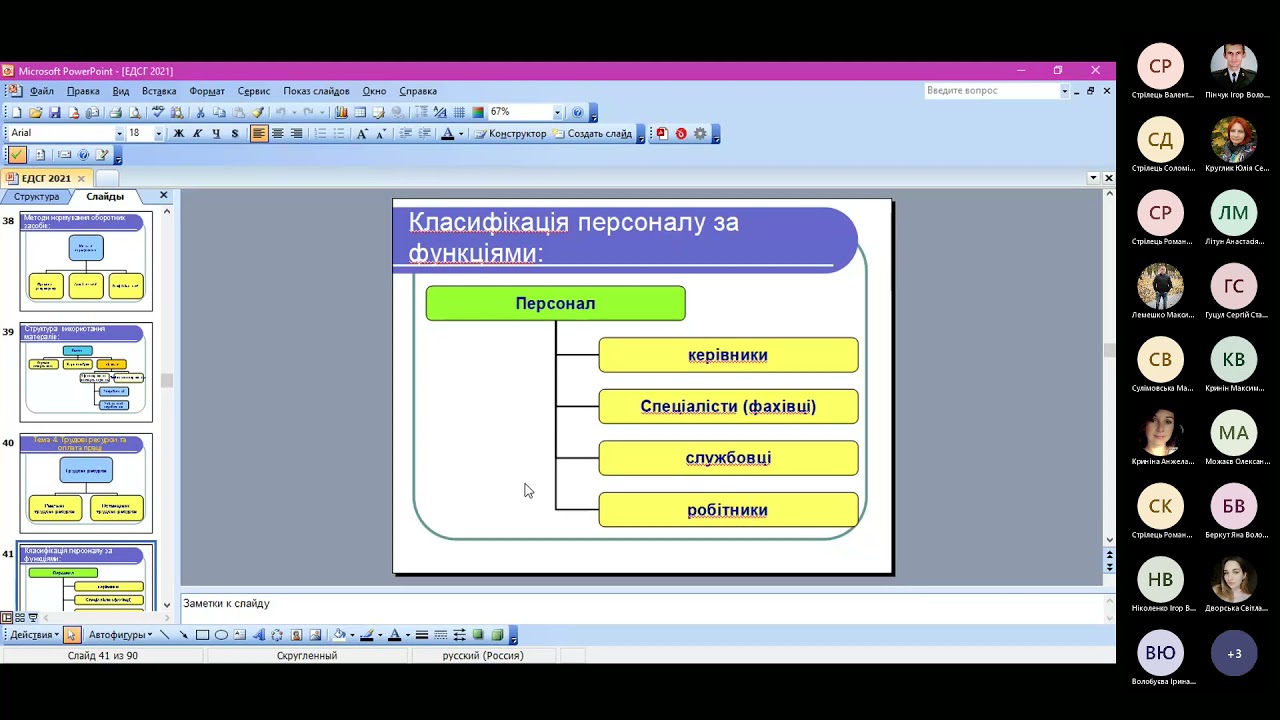Select the Rectangle drawing tool
This screenshot has width=1280, height=720.
pos(202,635)
